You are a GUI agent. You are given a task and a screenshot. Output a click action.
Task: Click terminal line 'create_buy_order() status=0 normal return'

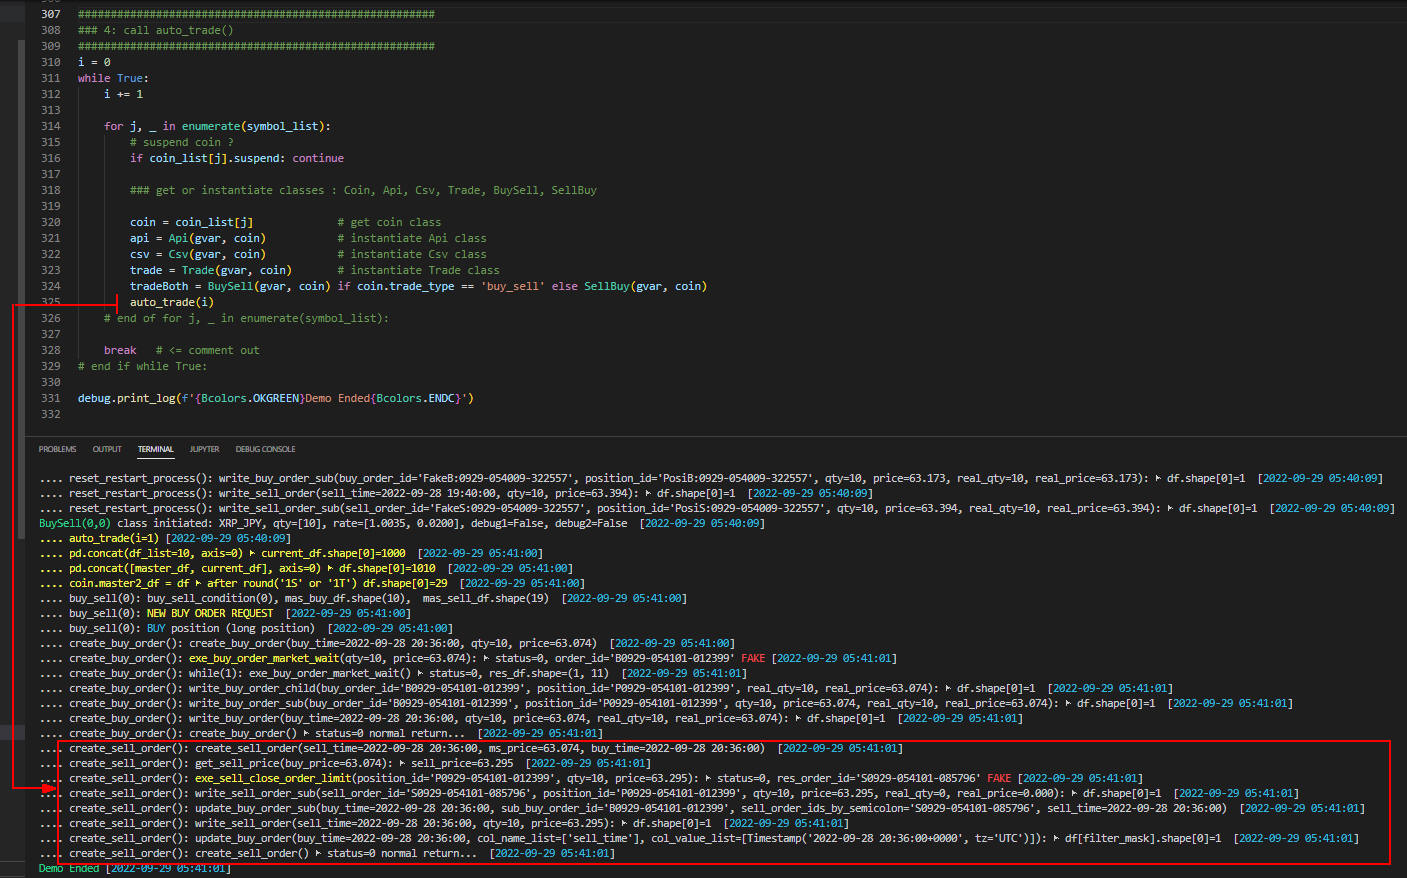321,733
